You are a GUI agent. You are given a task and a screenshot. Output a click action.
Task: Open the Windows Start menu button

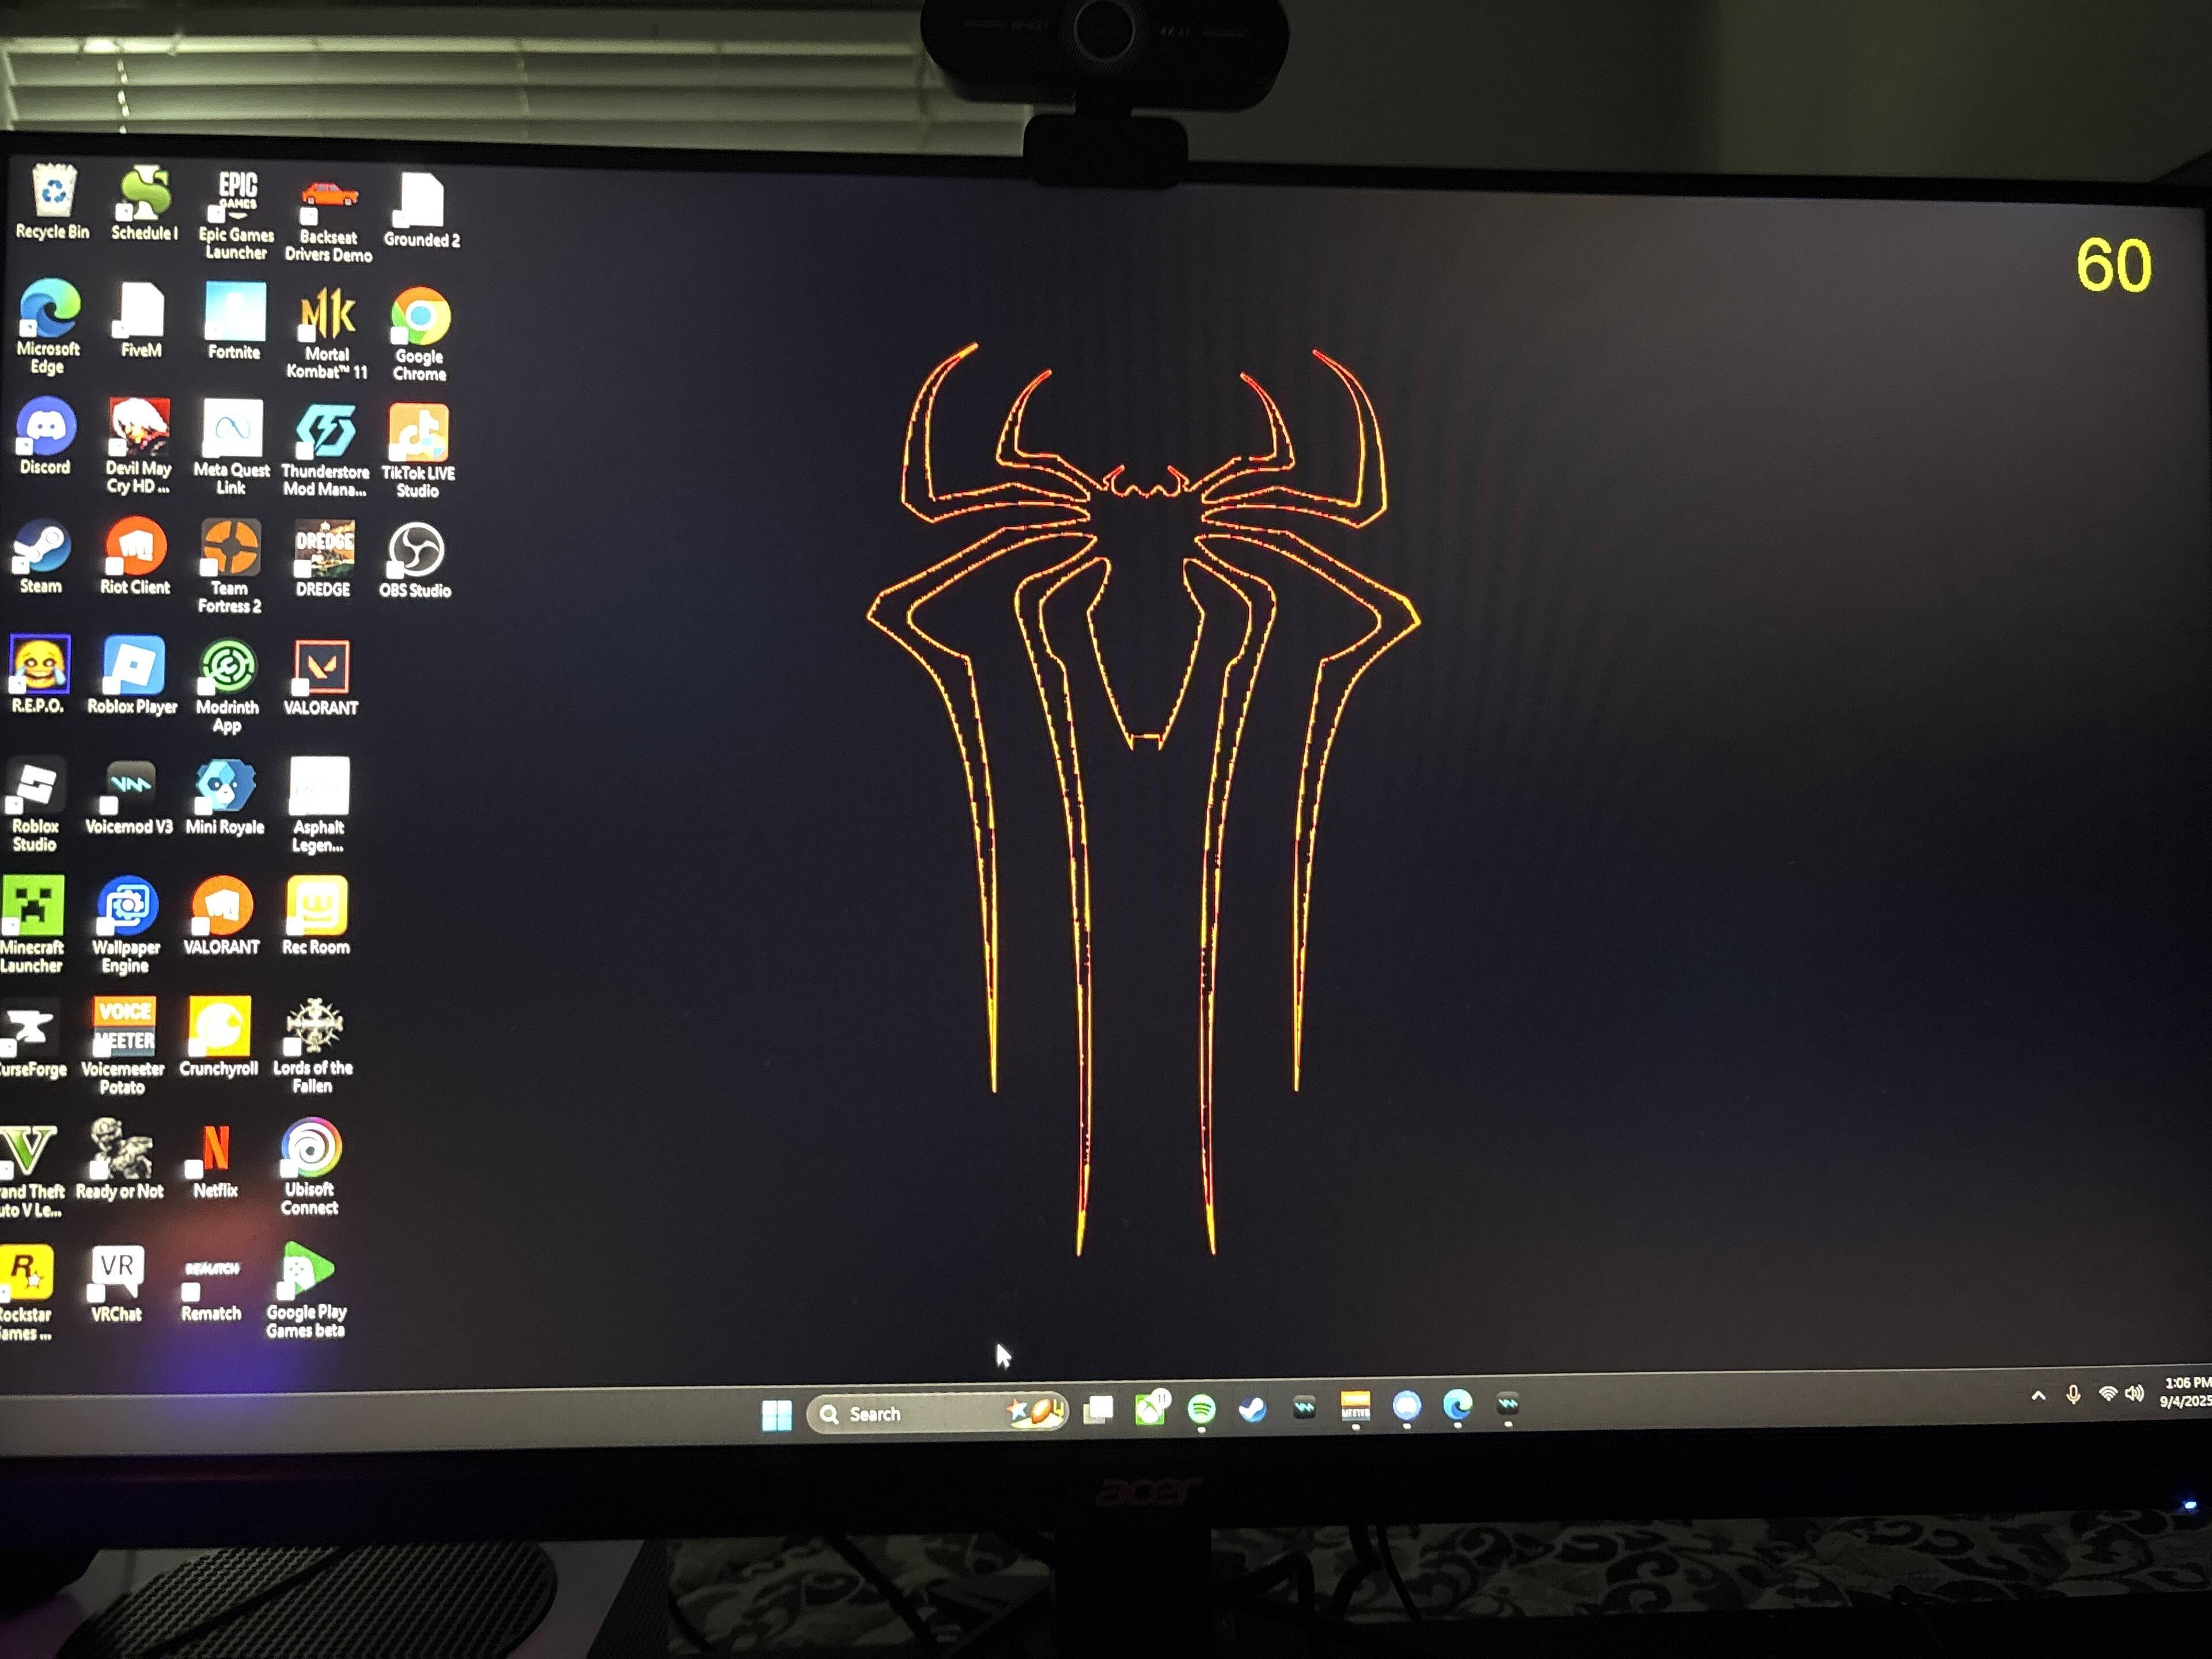(x=776, y=1414)
